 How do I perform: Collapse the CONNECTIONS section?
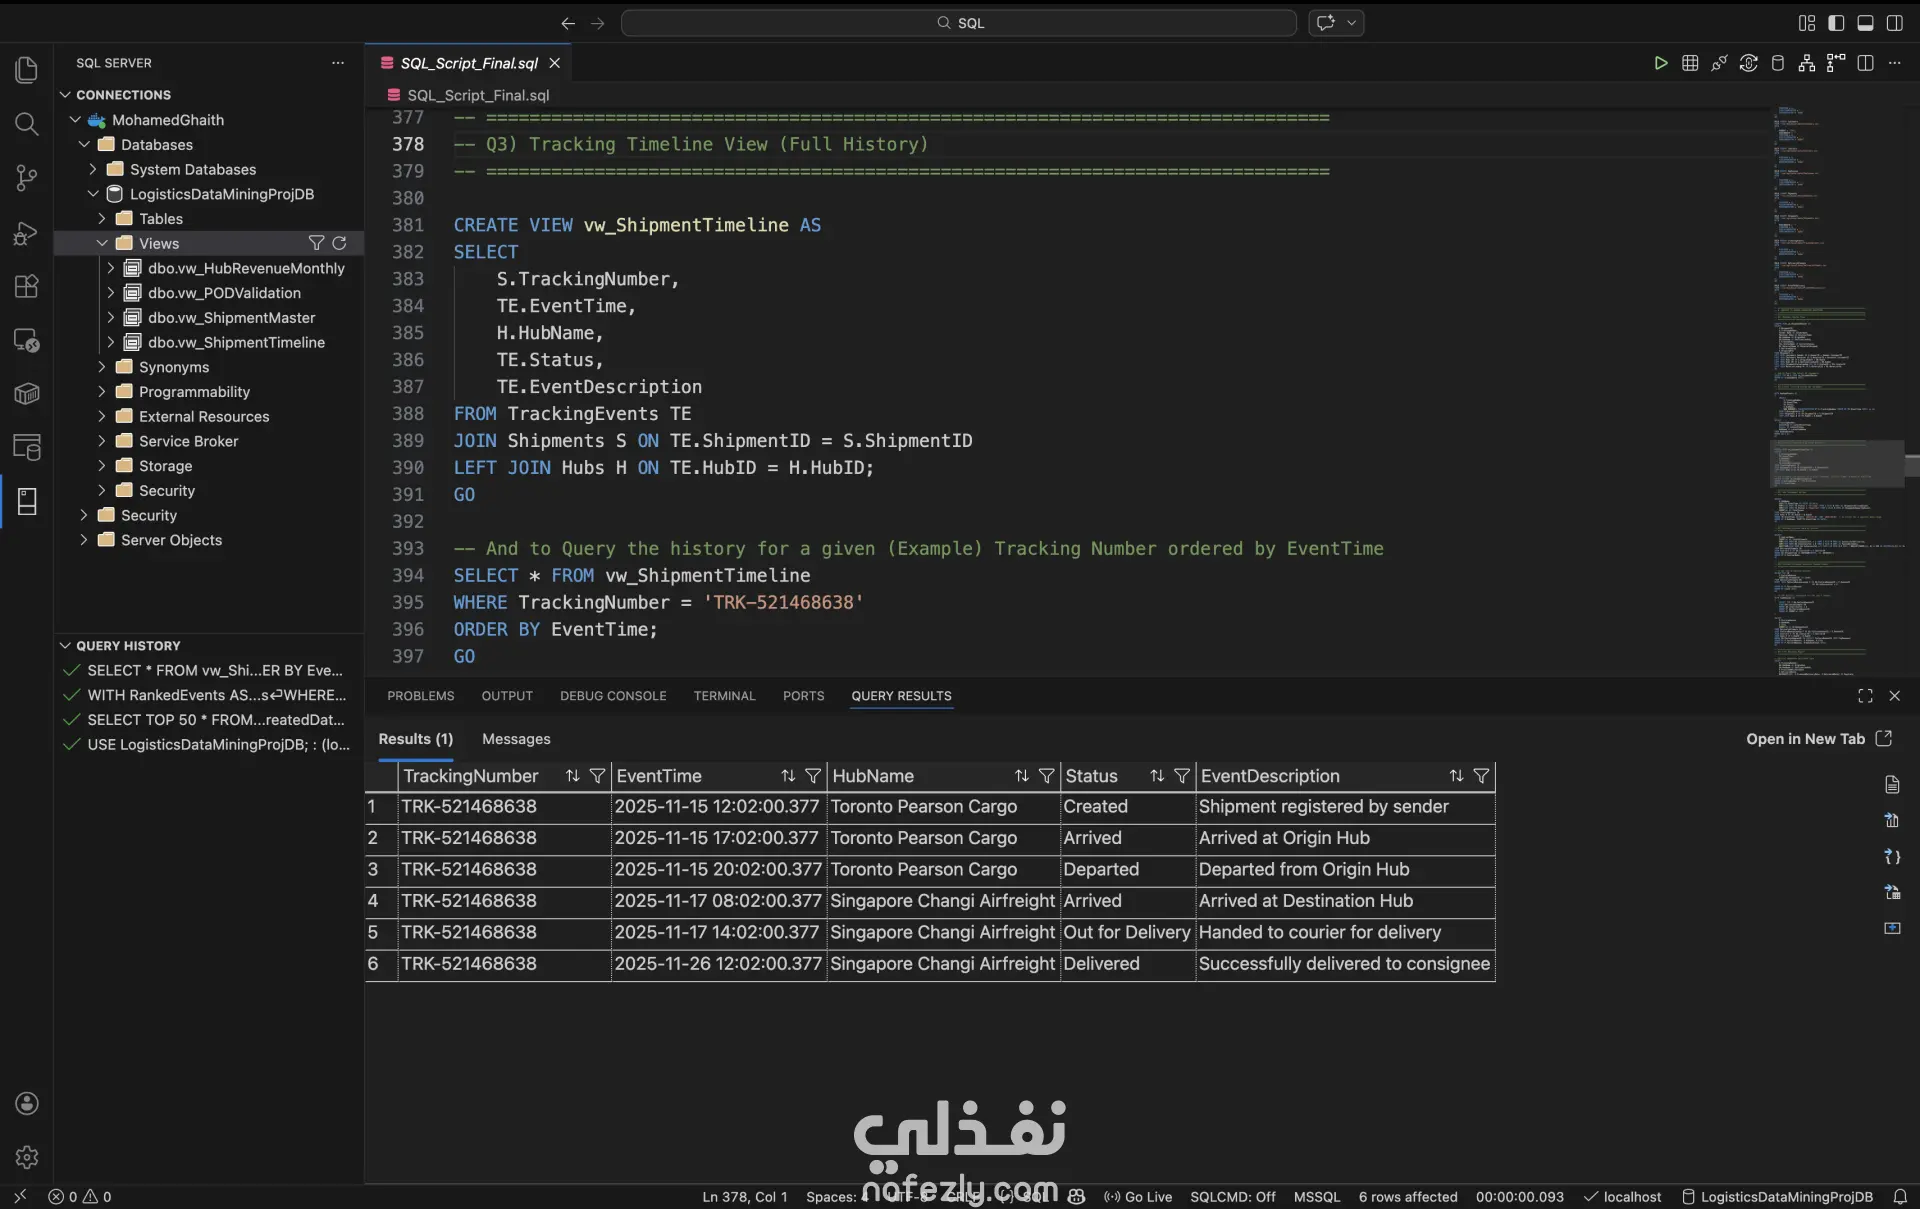[66, 95]
